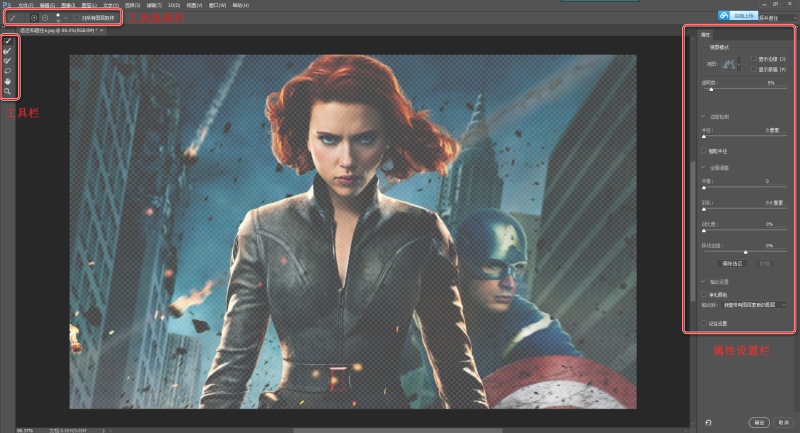Click the reset workspace arrow icon

pyautogui.click(x=707, y=422)
